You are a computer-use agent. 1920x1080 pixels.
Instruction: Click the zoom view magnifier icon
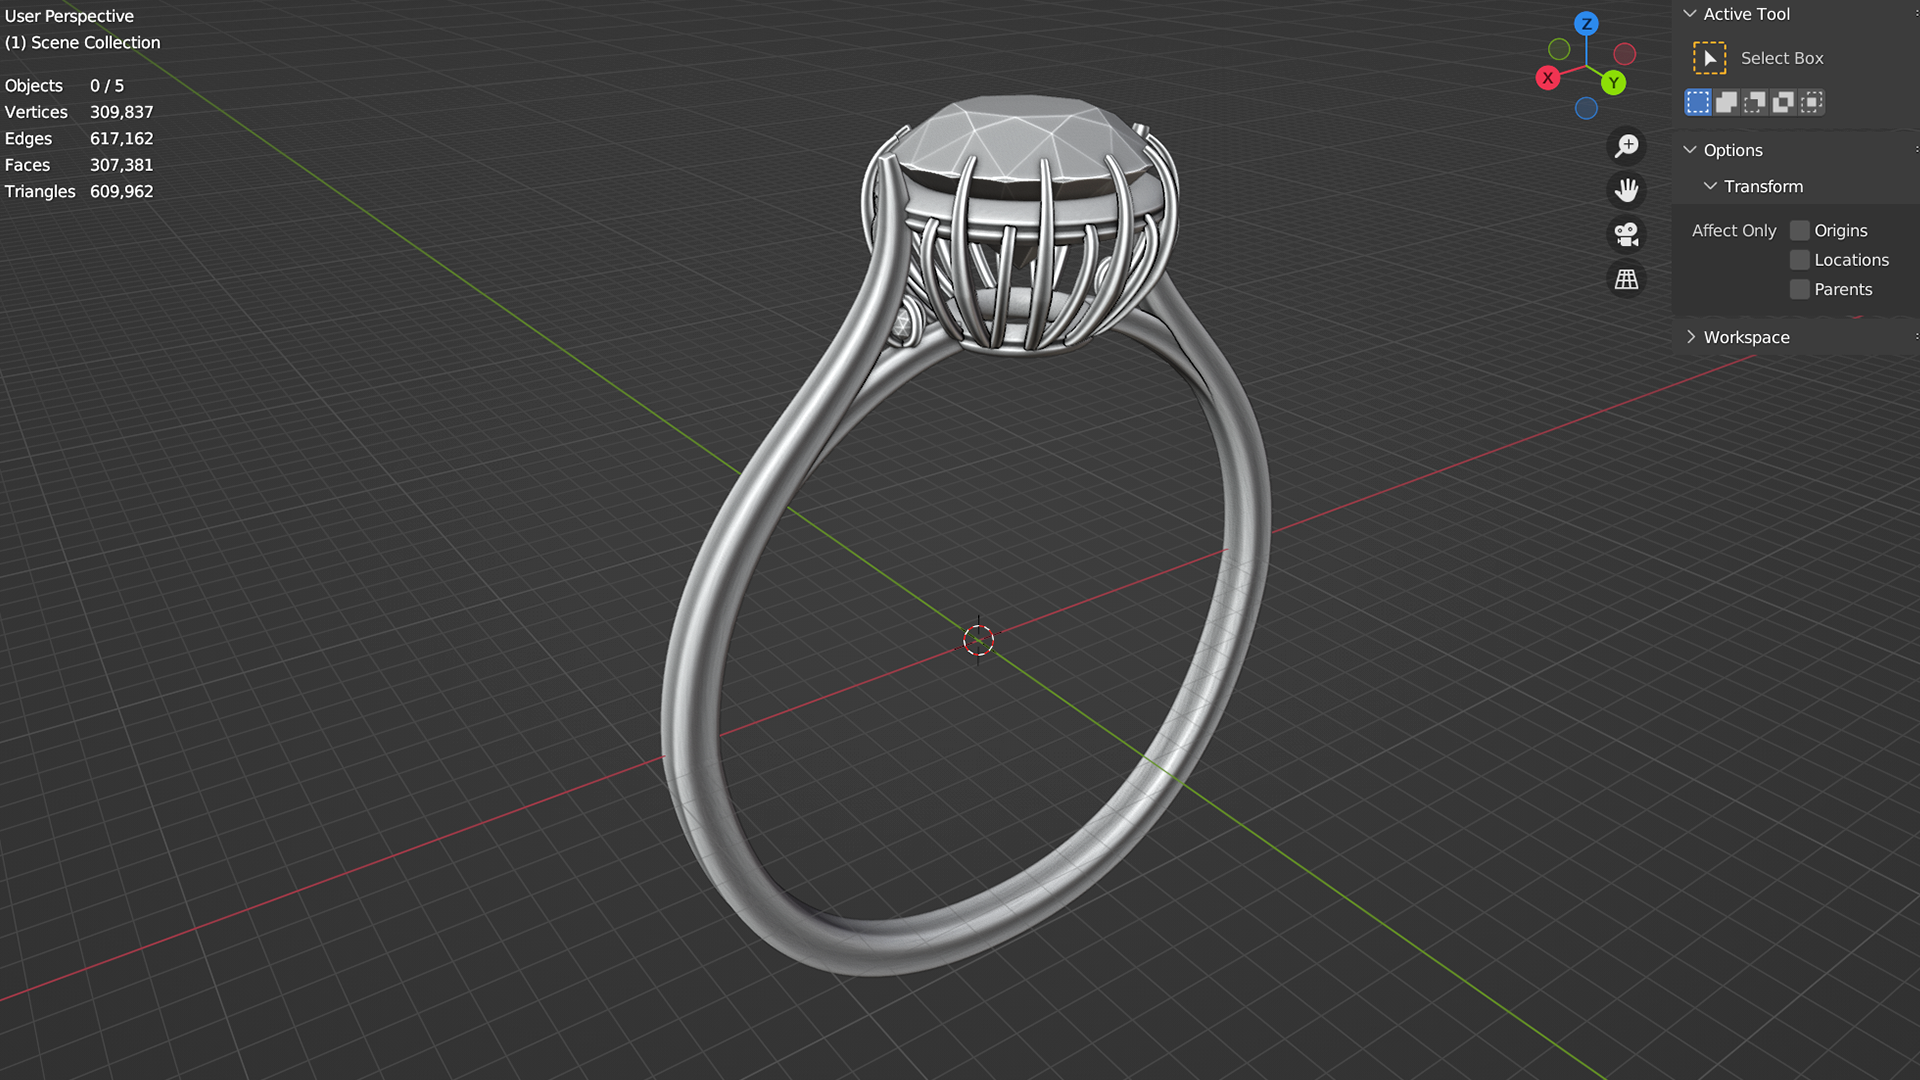1627,146
